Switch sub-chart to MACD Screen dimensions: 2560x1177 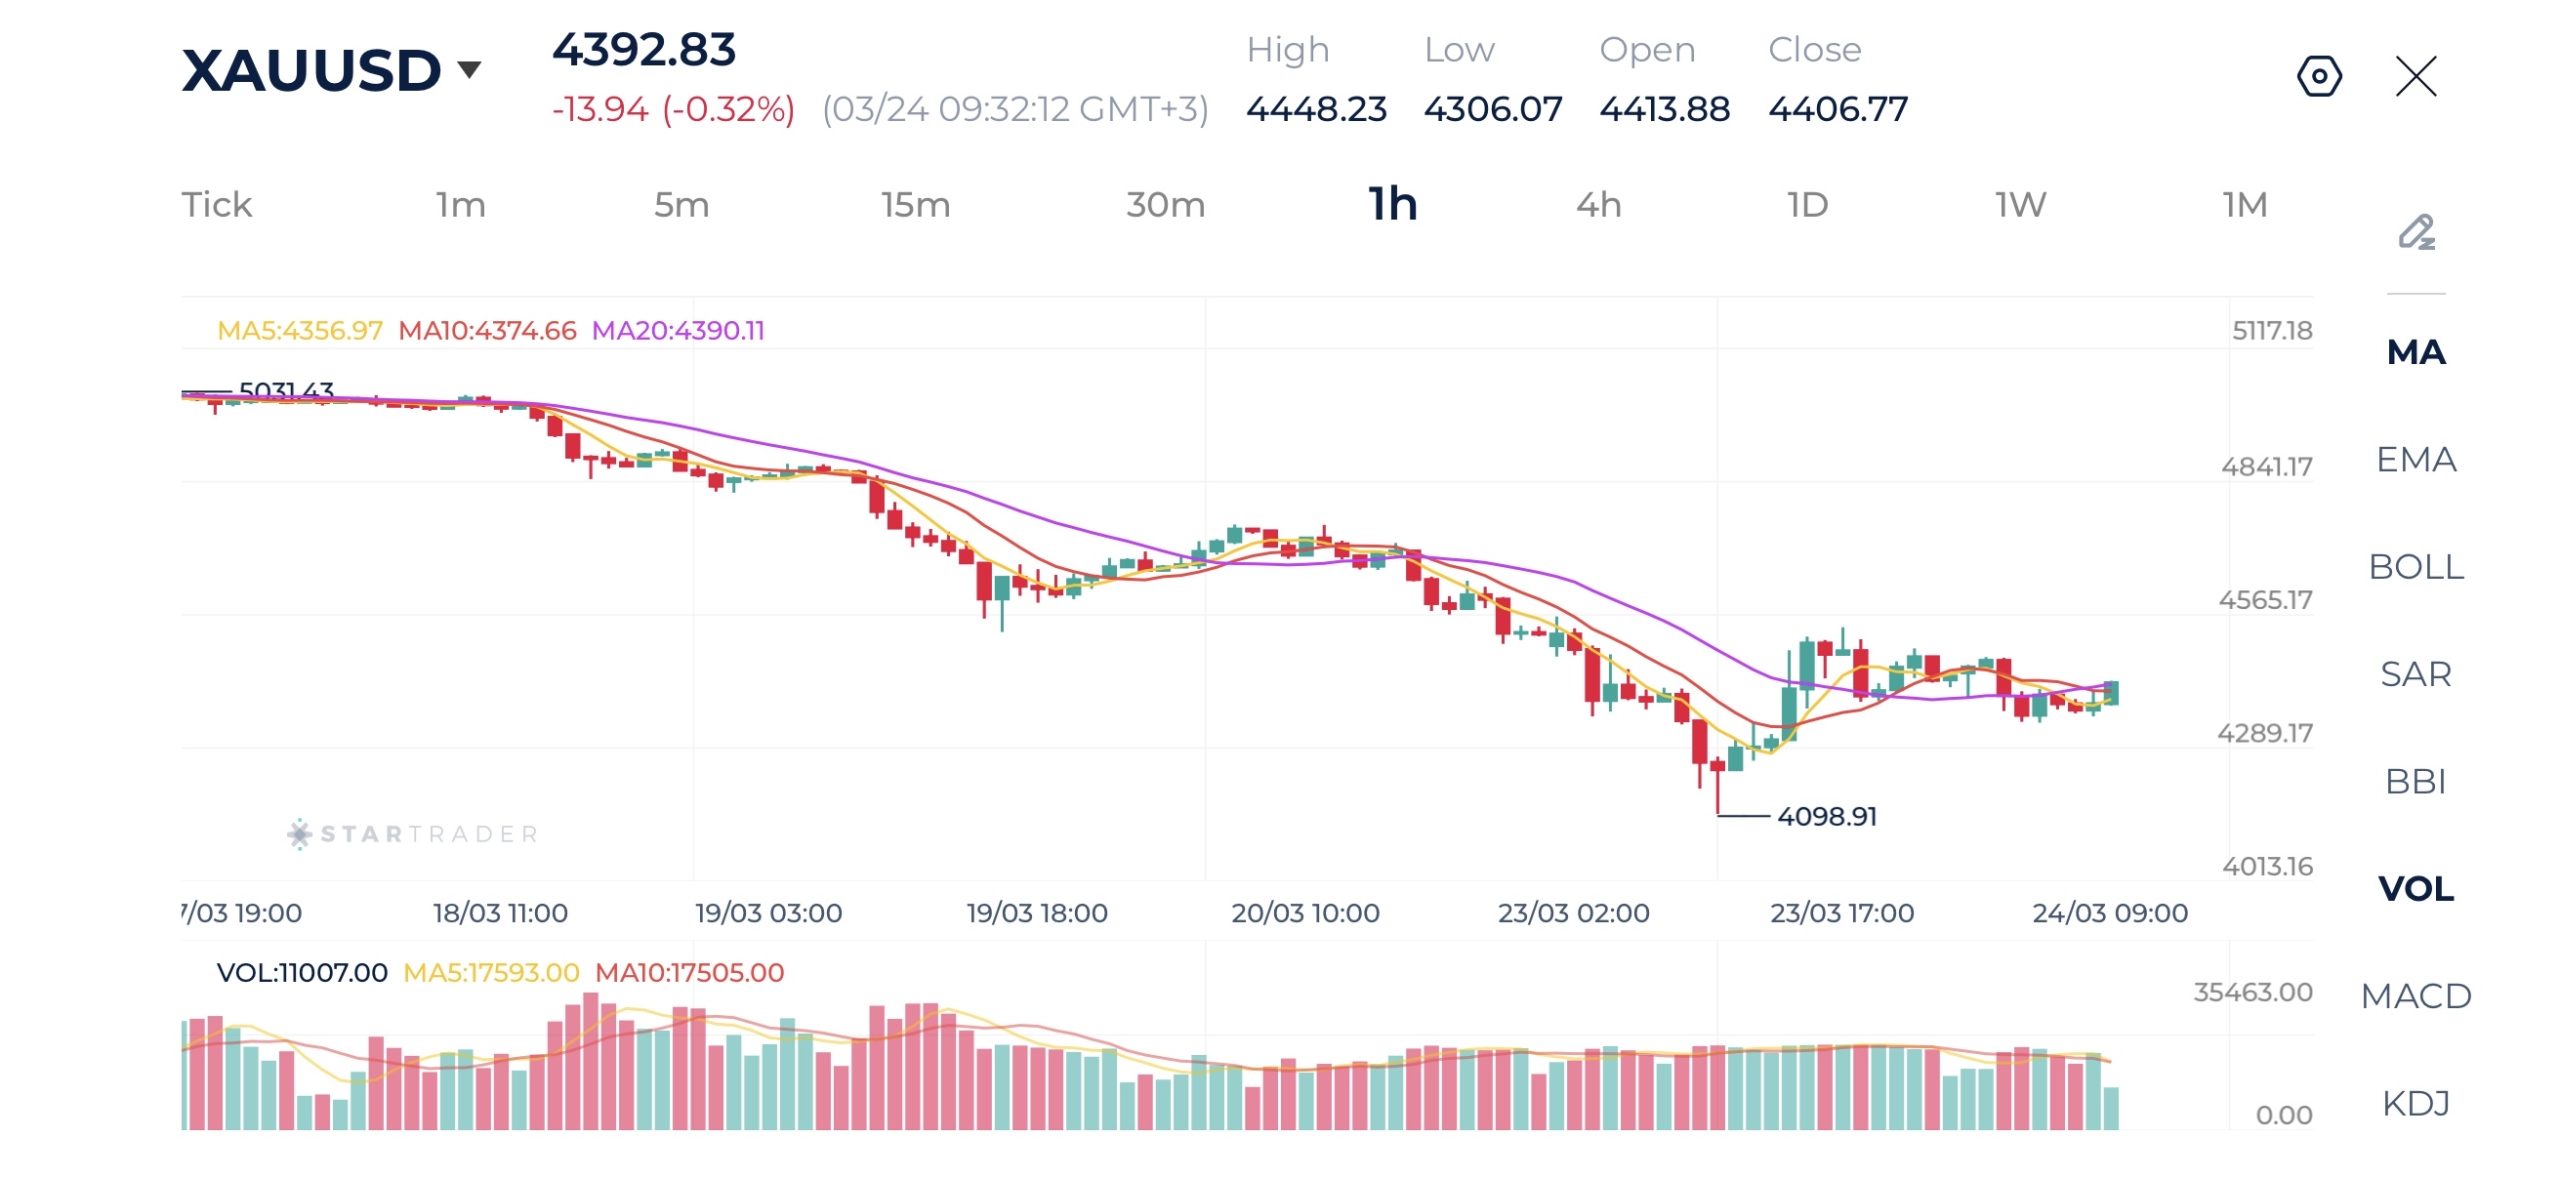coord(2416,996)
